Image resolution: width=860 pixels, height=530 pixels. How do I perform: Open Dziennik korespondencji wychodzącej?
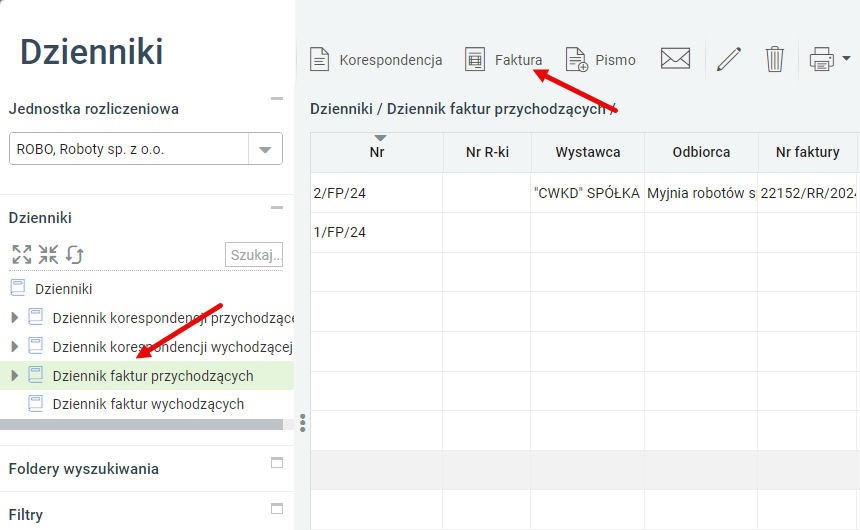click(x=173, y=347)
